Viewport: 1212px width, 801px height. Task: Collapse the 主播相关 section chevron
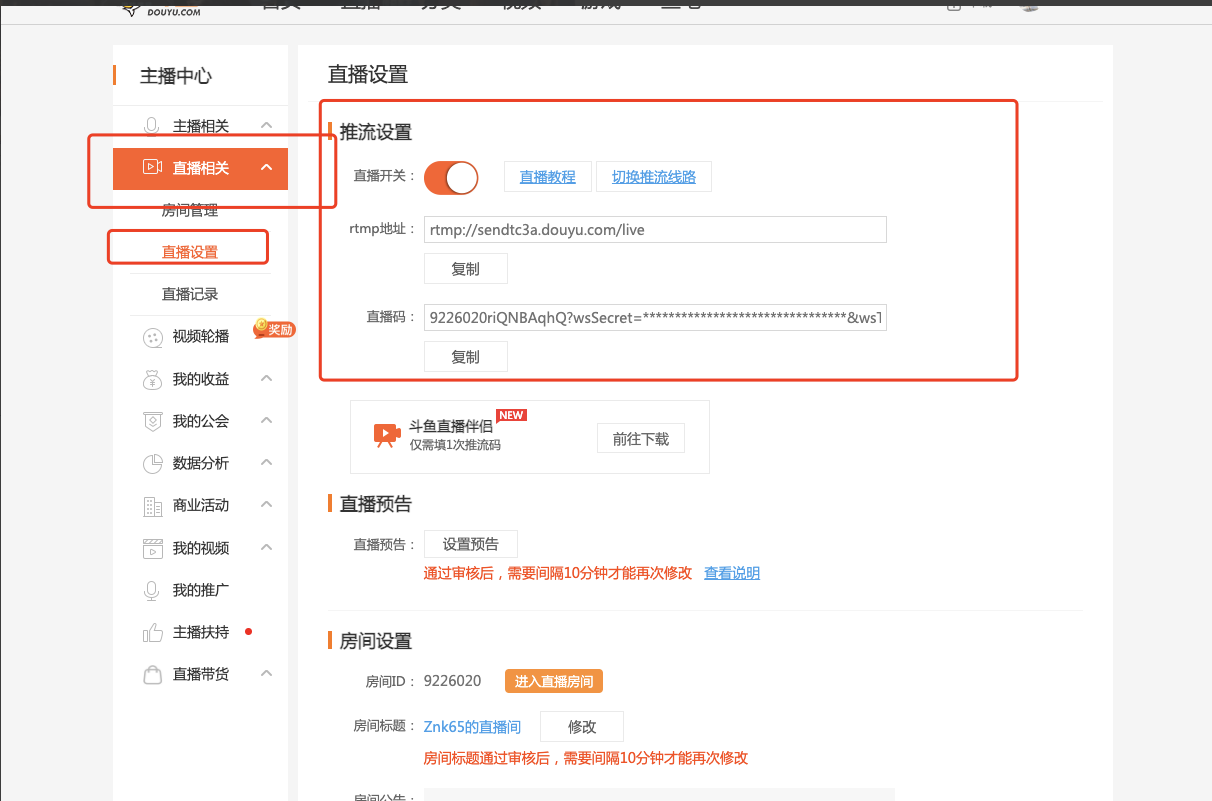click(x=266, y=125)
